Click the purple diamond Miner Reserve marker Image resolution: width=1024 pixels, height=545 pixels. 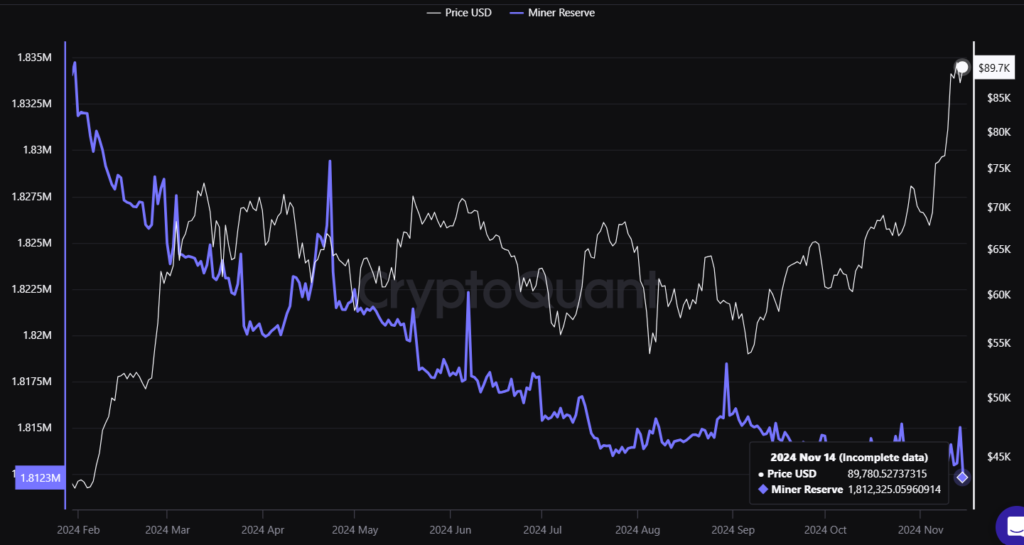click(962, 477)
